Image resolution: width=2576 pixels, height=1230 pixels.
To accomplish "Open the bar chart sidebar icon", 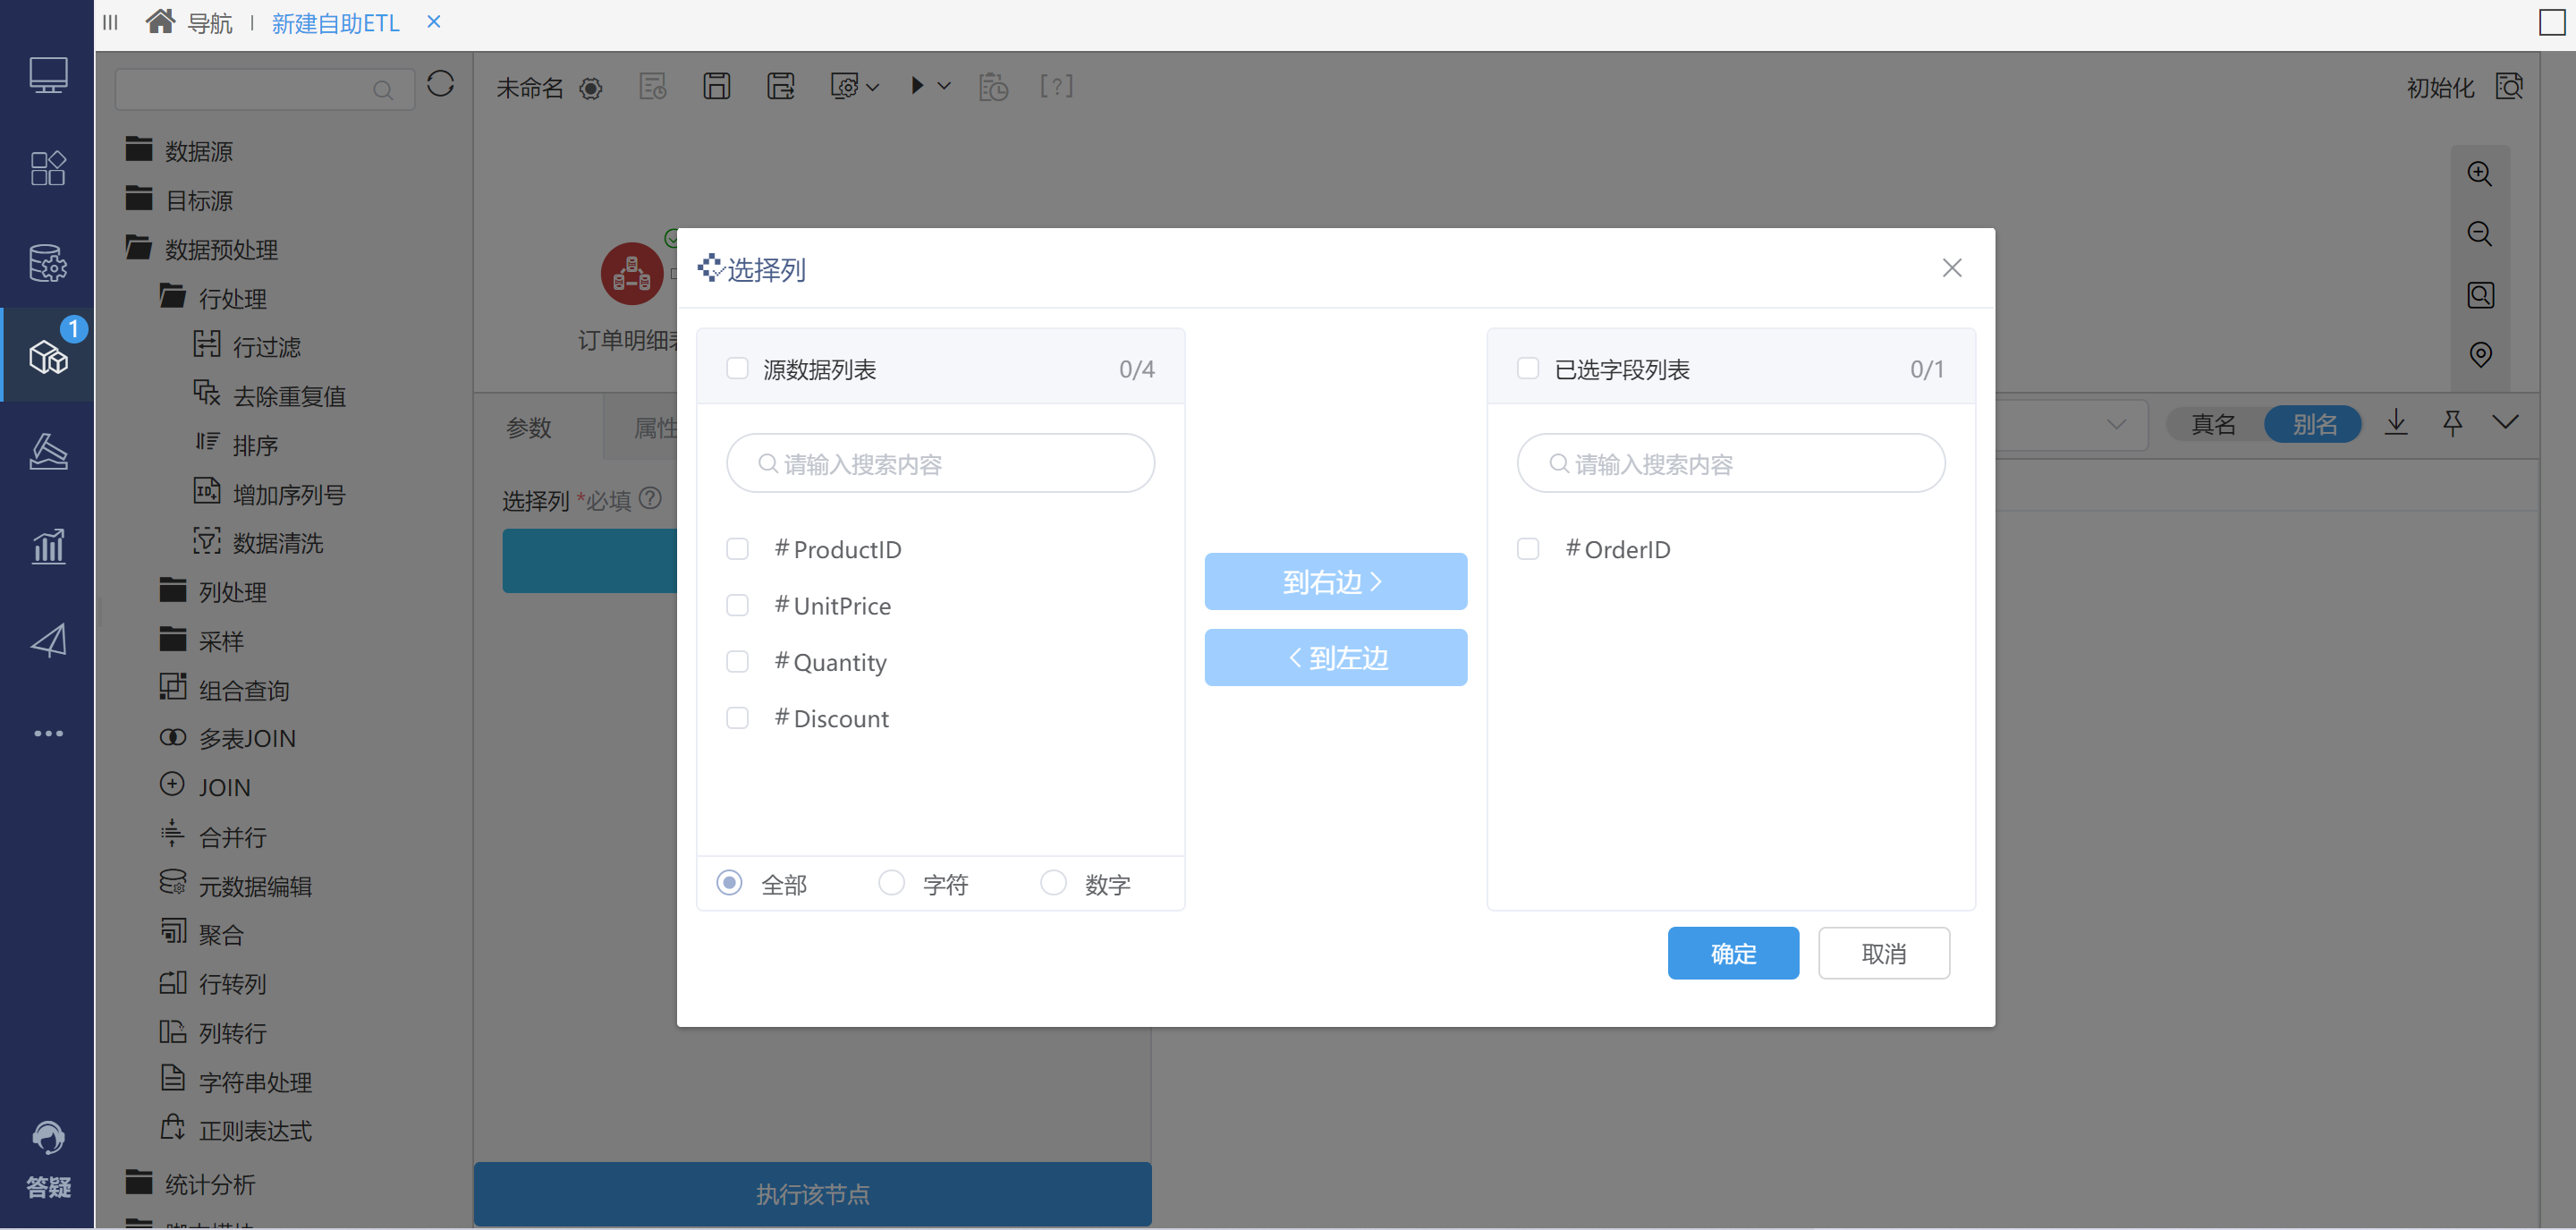I will 48,545.
